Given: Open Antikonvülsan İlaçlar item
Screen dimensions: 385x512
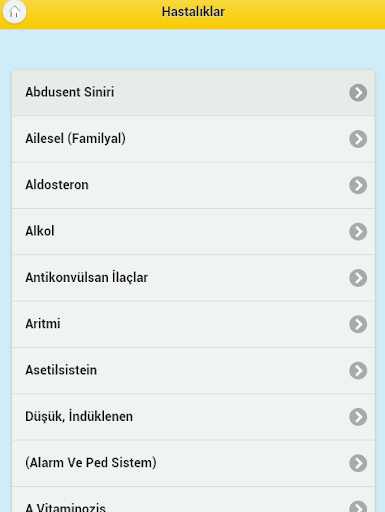Looking at the screenshot, I should point(193,278).
